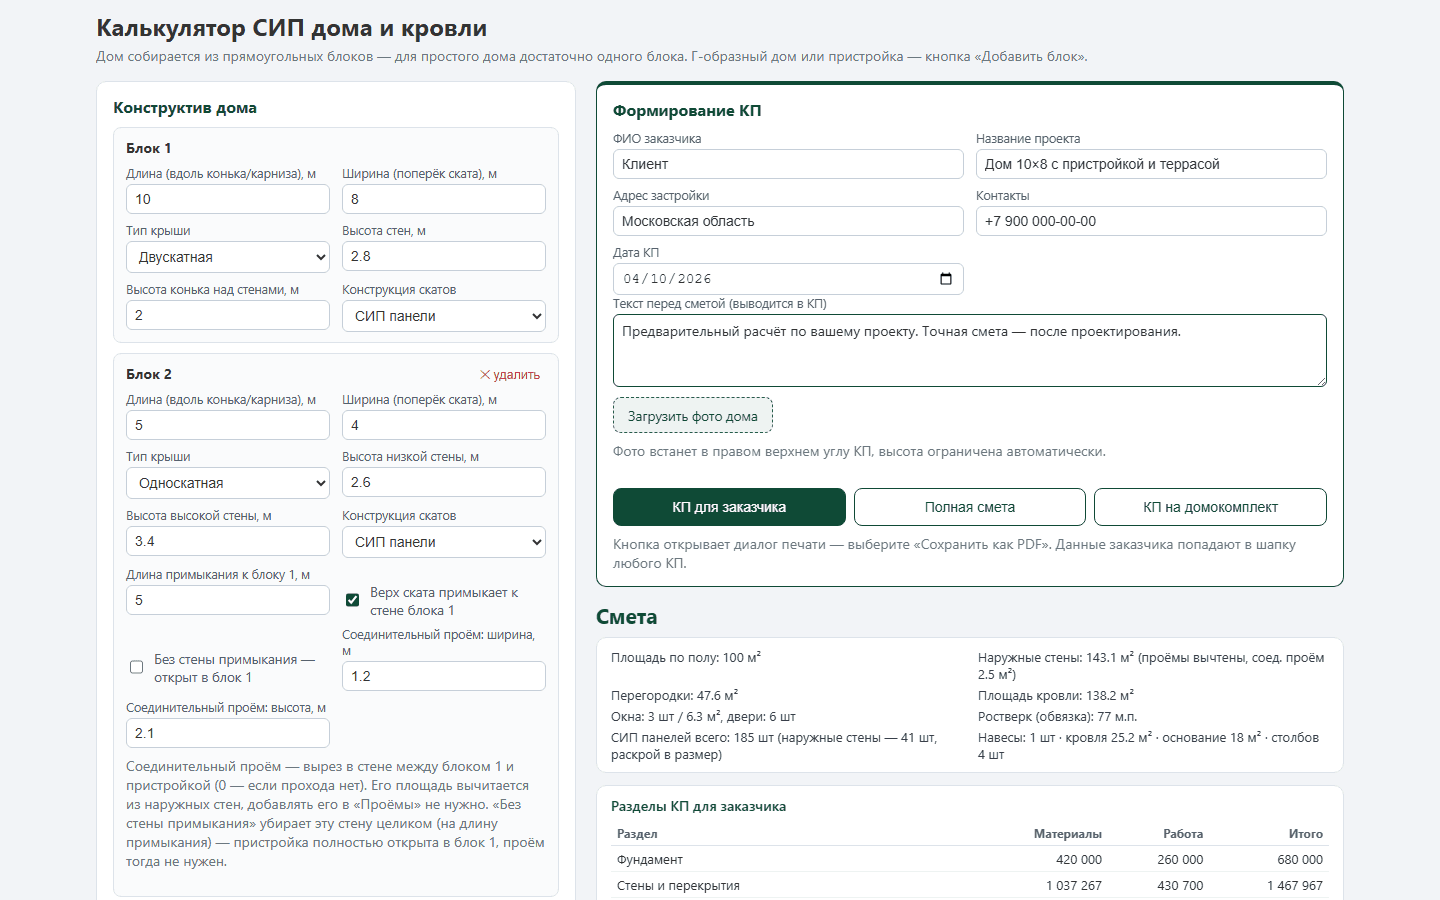Click ФИО заказчика field containing Клиент

[x=788, y=164]
